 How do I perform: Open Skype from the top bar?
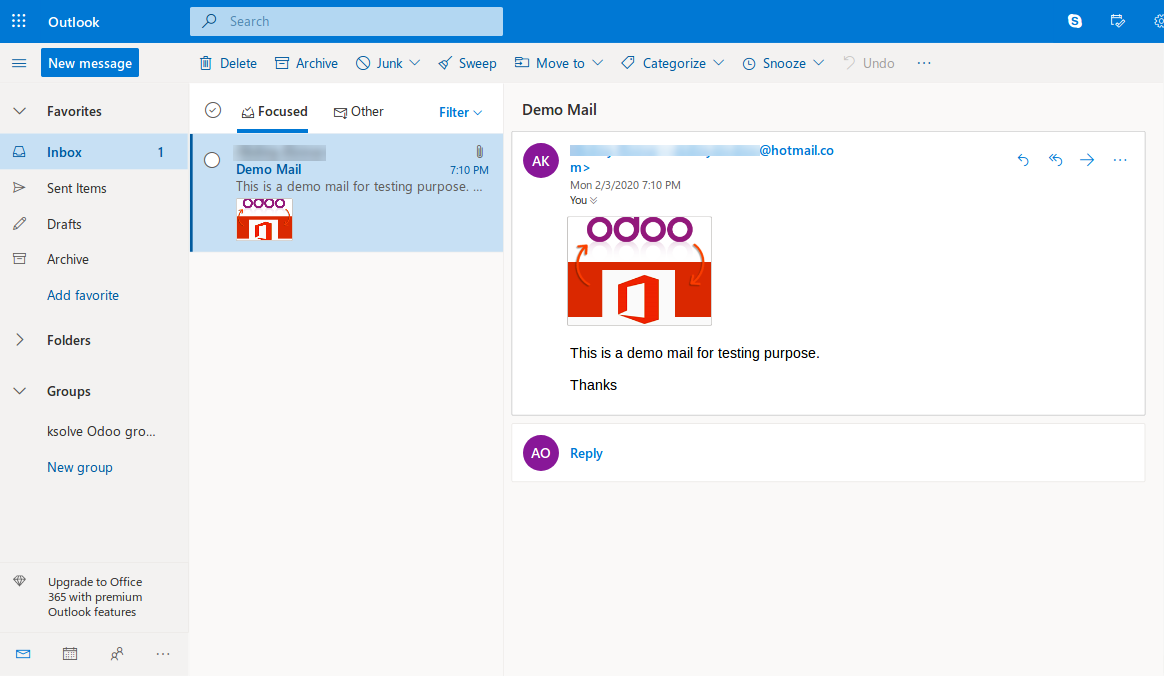(1074, 21)
